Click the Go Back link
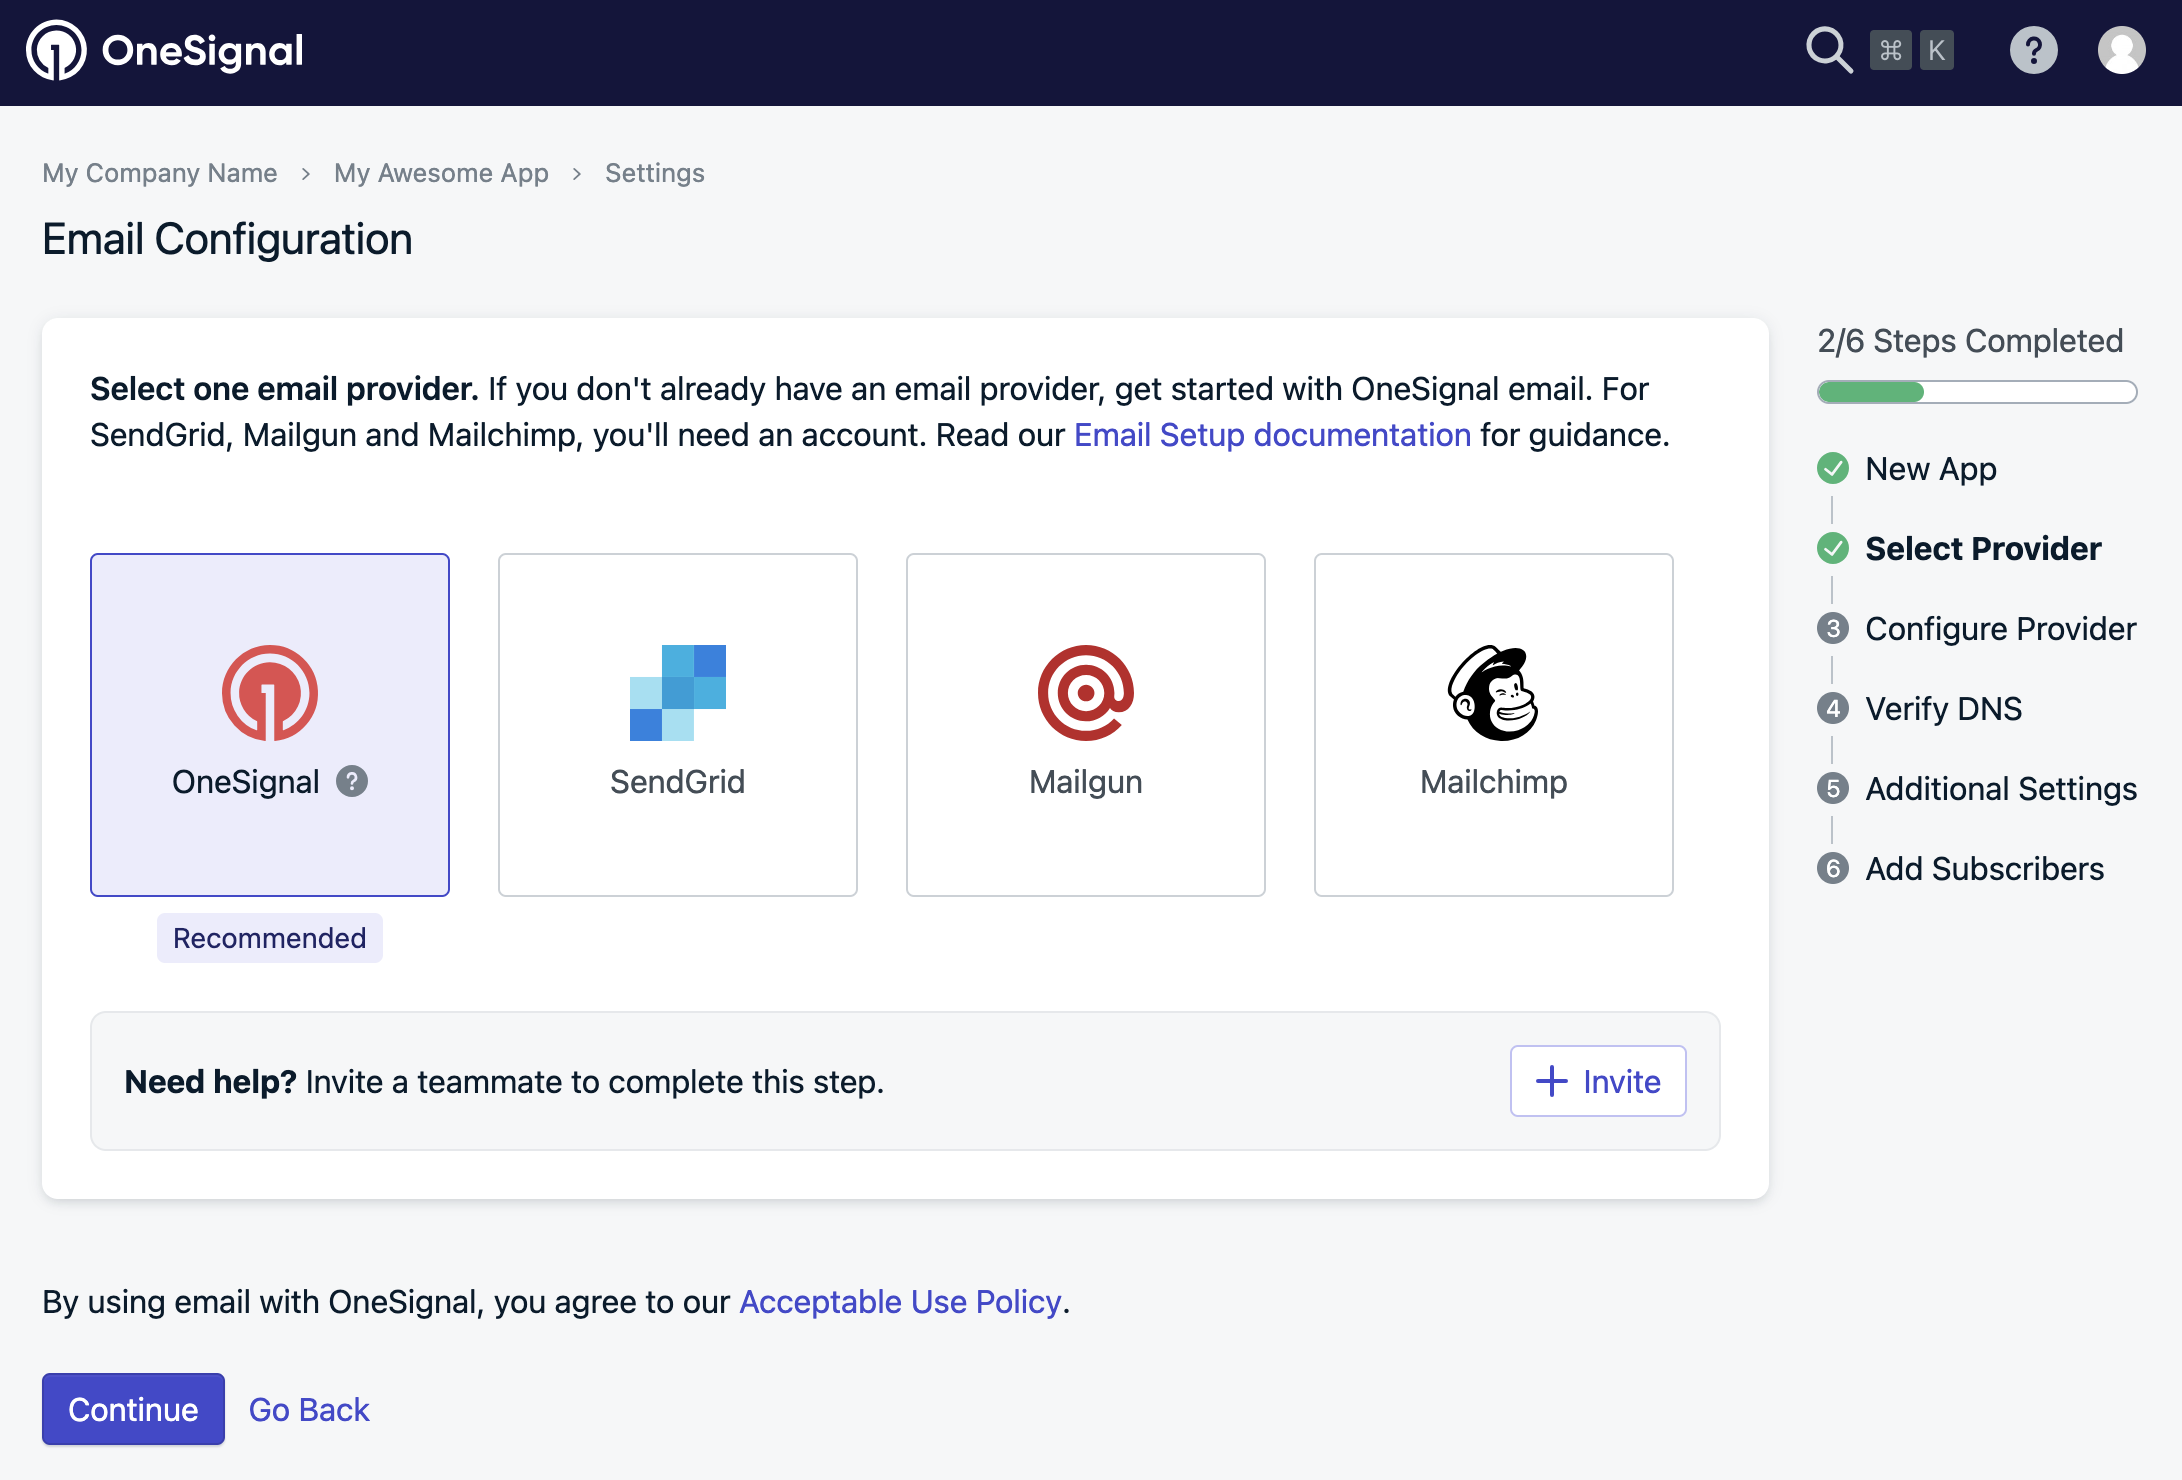2182x1480 pixels. pos(309,1409)
